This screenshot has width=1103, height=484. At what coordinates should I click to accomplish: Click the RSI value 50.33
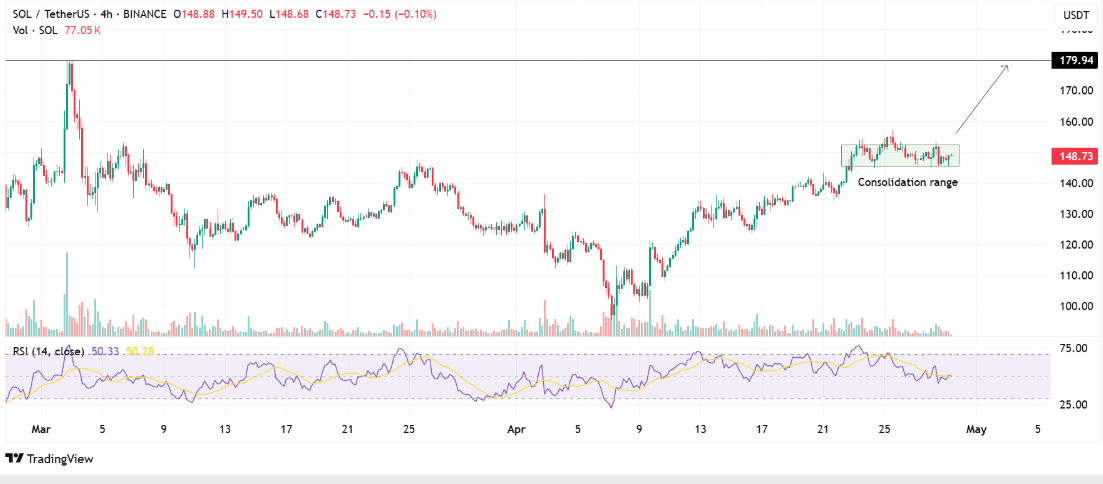[x=105, y=350]
